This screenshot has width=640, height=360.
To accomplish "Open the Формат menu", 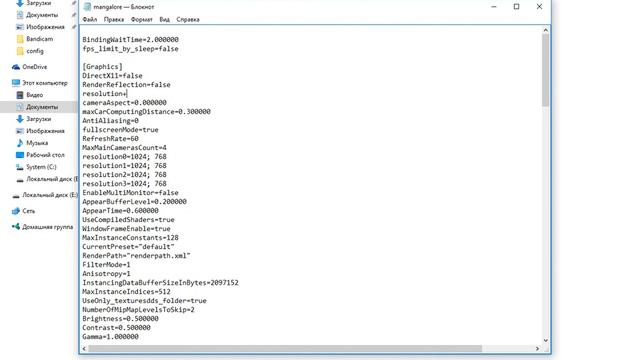I will tap(142, 20).
